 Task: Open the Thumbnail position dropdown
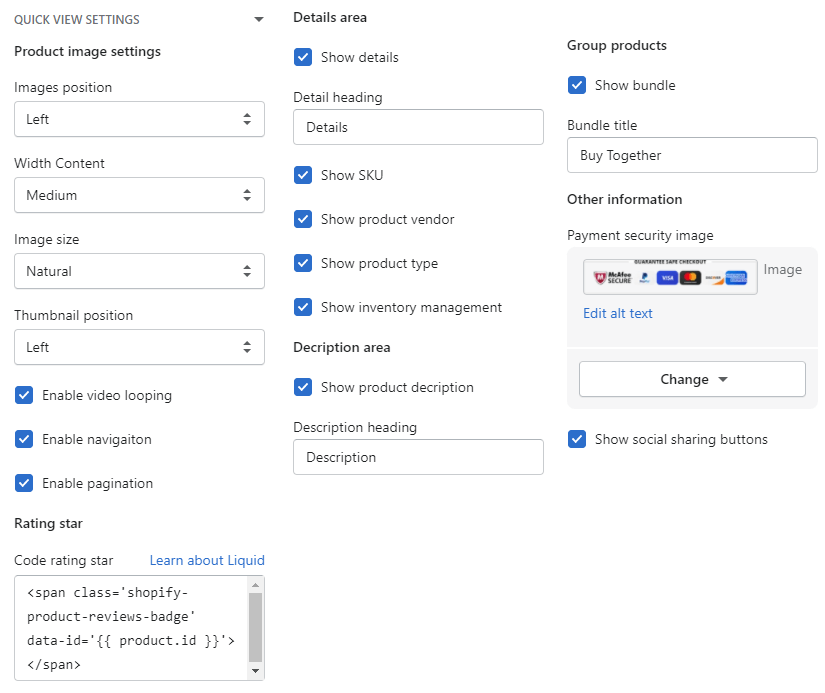139,347
